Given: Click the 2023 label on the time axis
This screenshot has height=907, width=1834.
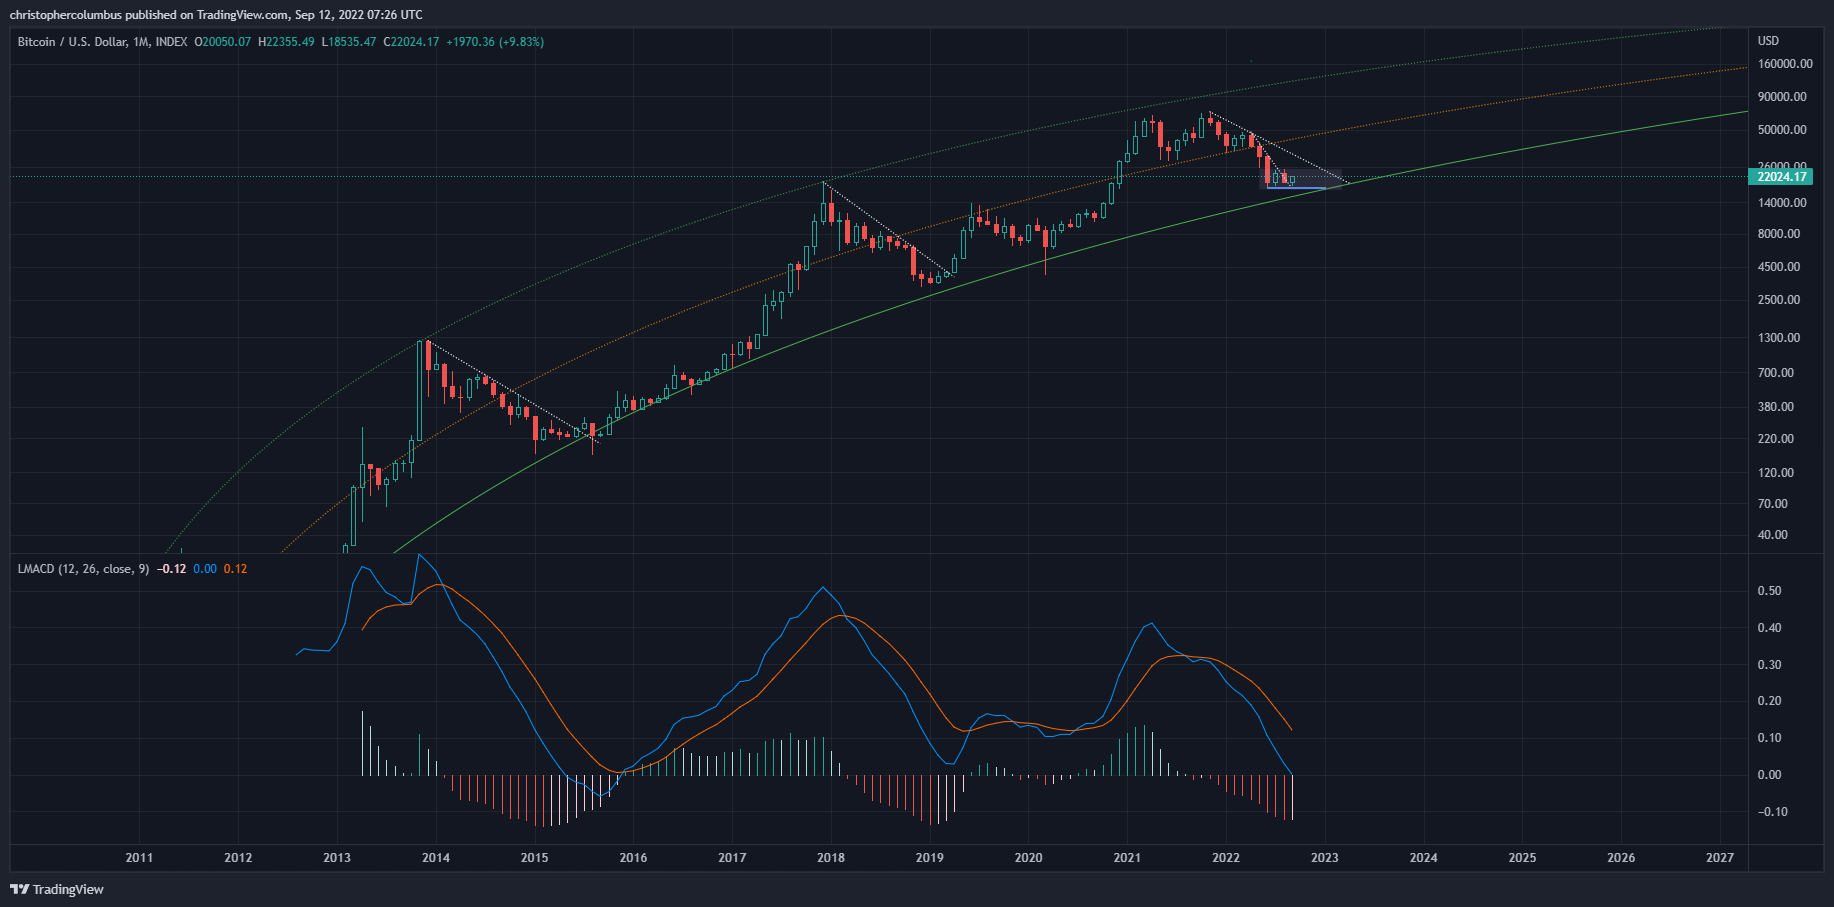Looking at the screenshot, I should (1324, 858).
